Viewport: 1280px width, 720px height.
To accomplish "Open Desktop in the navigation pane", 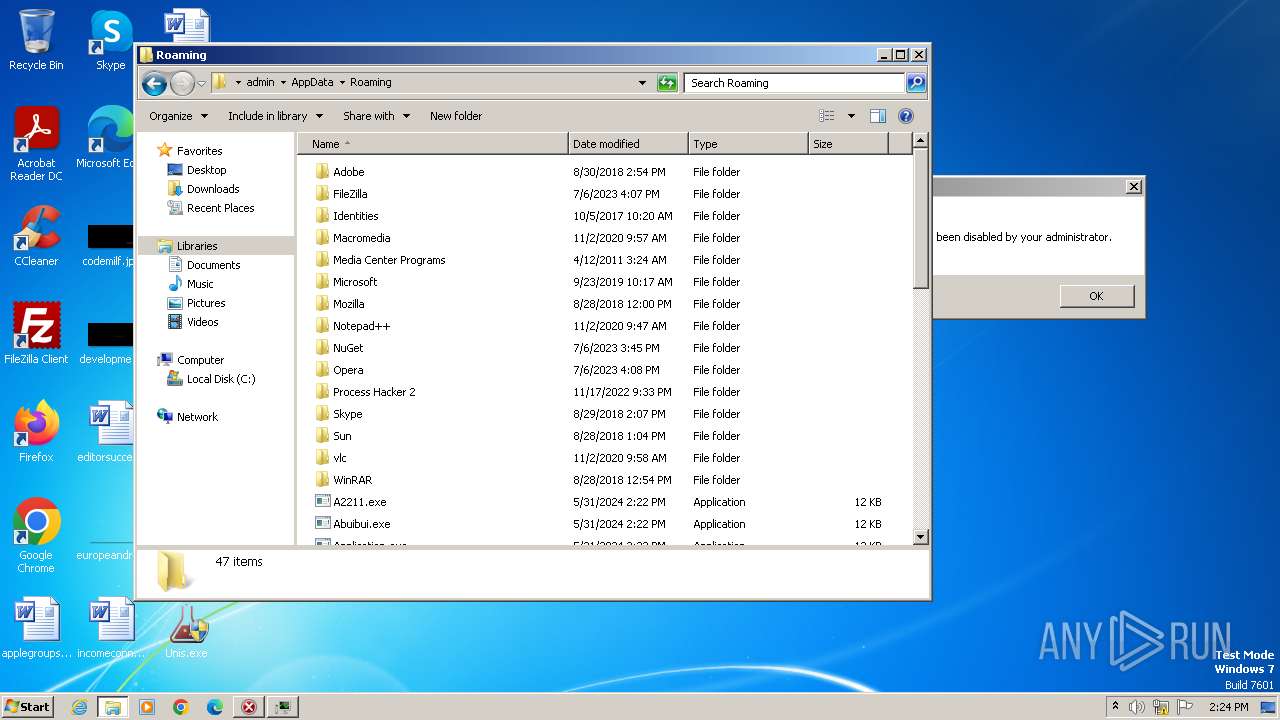I will click(x=206, y=170).
